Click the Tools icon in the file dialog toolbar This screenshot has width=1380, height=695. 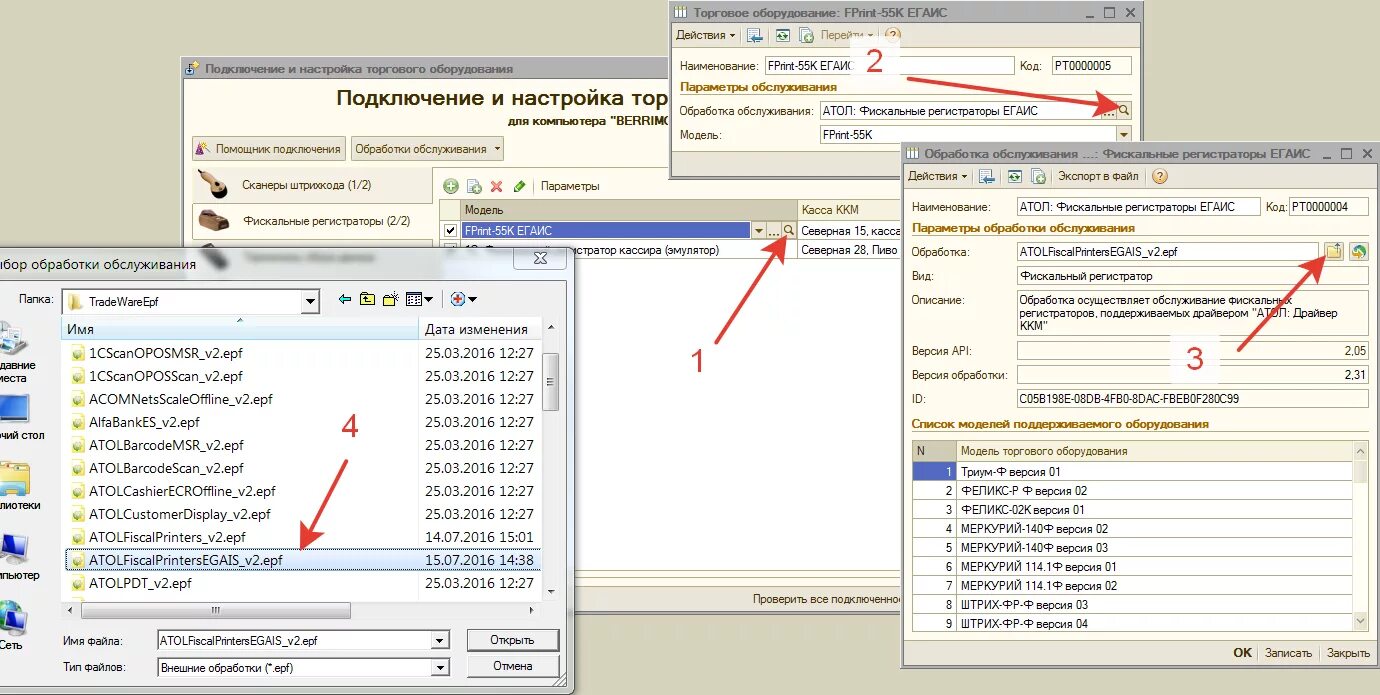tap(463, 299)
